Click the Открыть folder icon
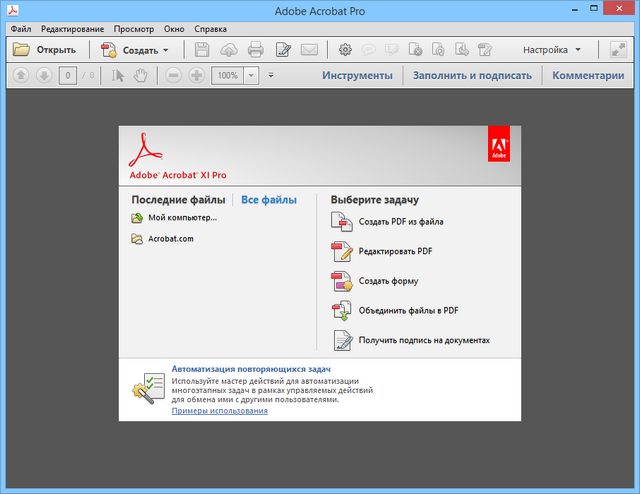 (21, 49)
